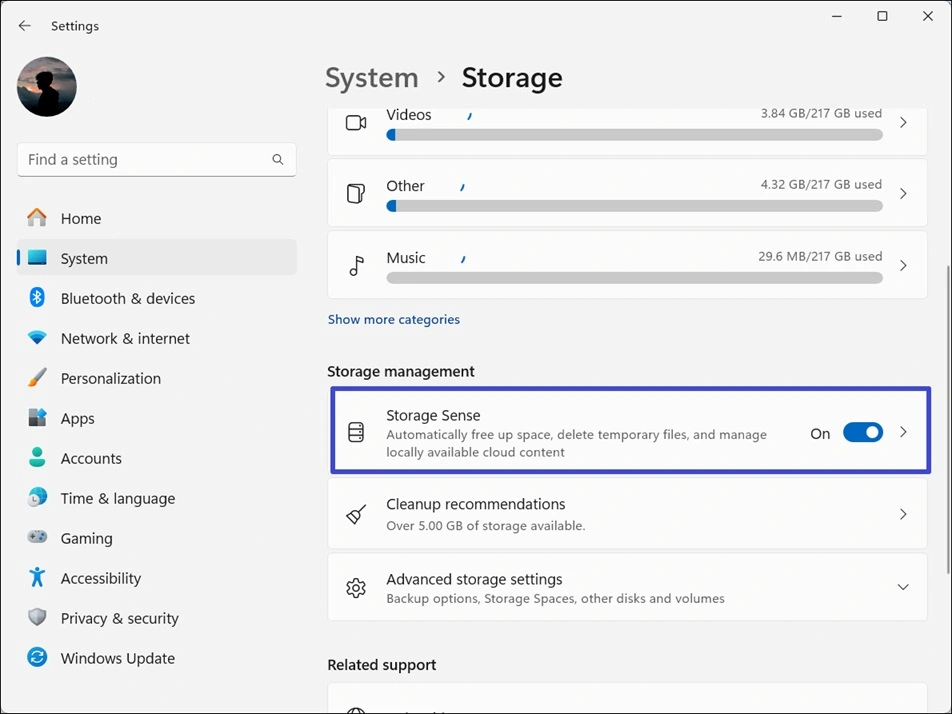Open Storage Sense details chevron

tap(903, 433)
